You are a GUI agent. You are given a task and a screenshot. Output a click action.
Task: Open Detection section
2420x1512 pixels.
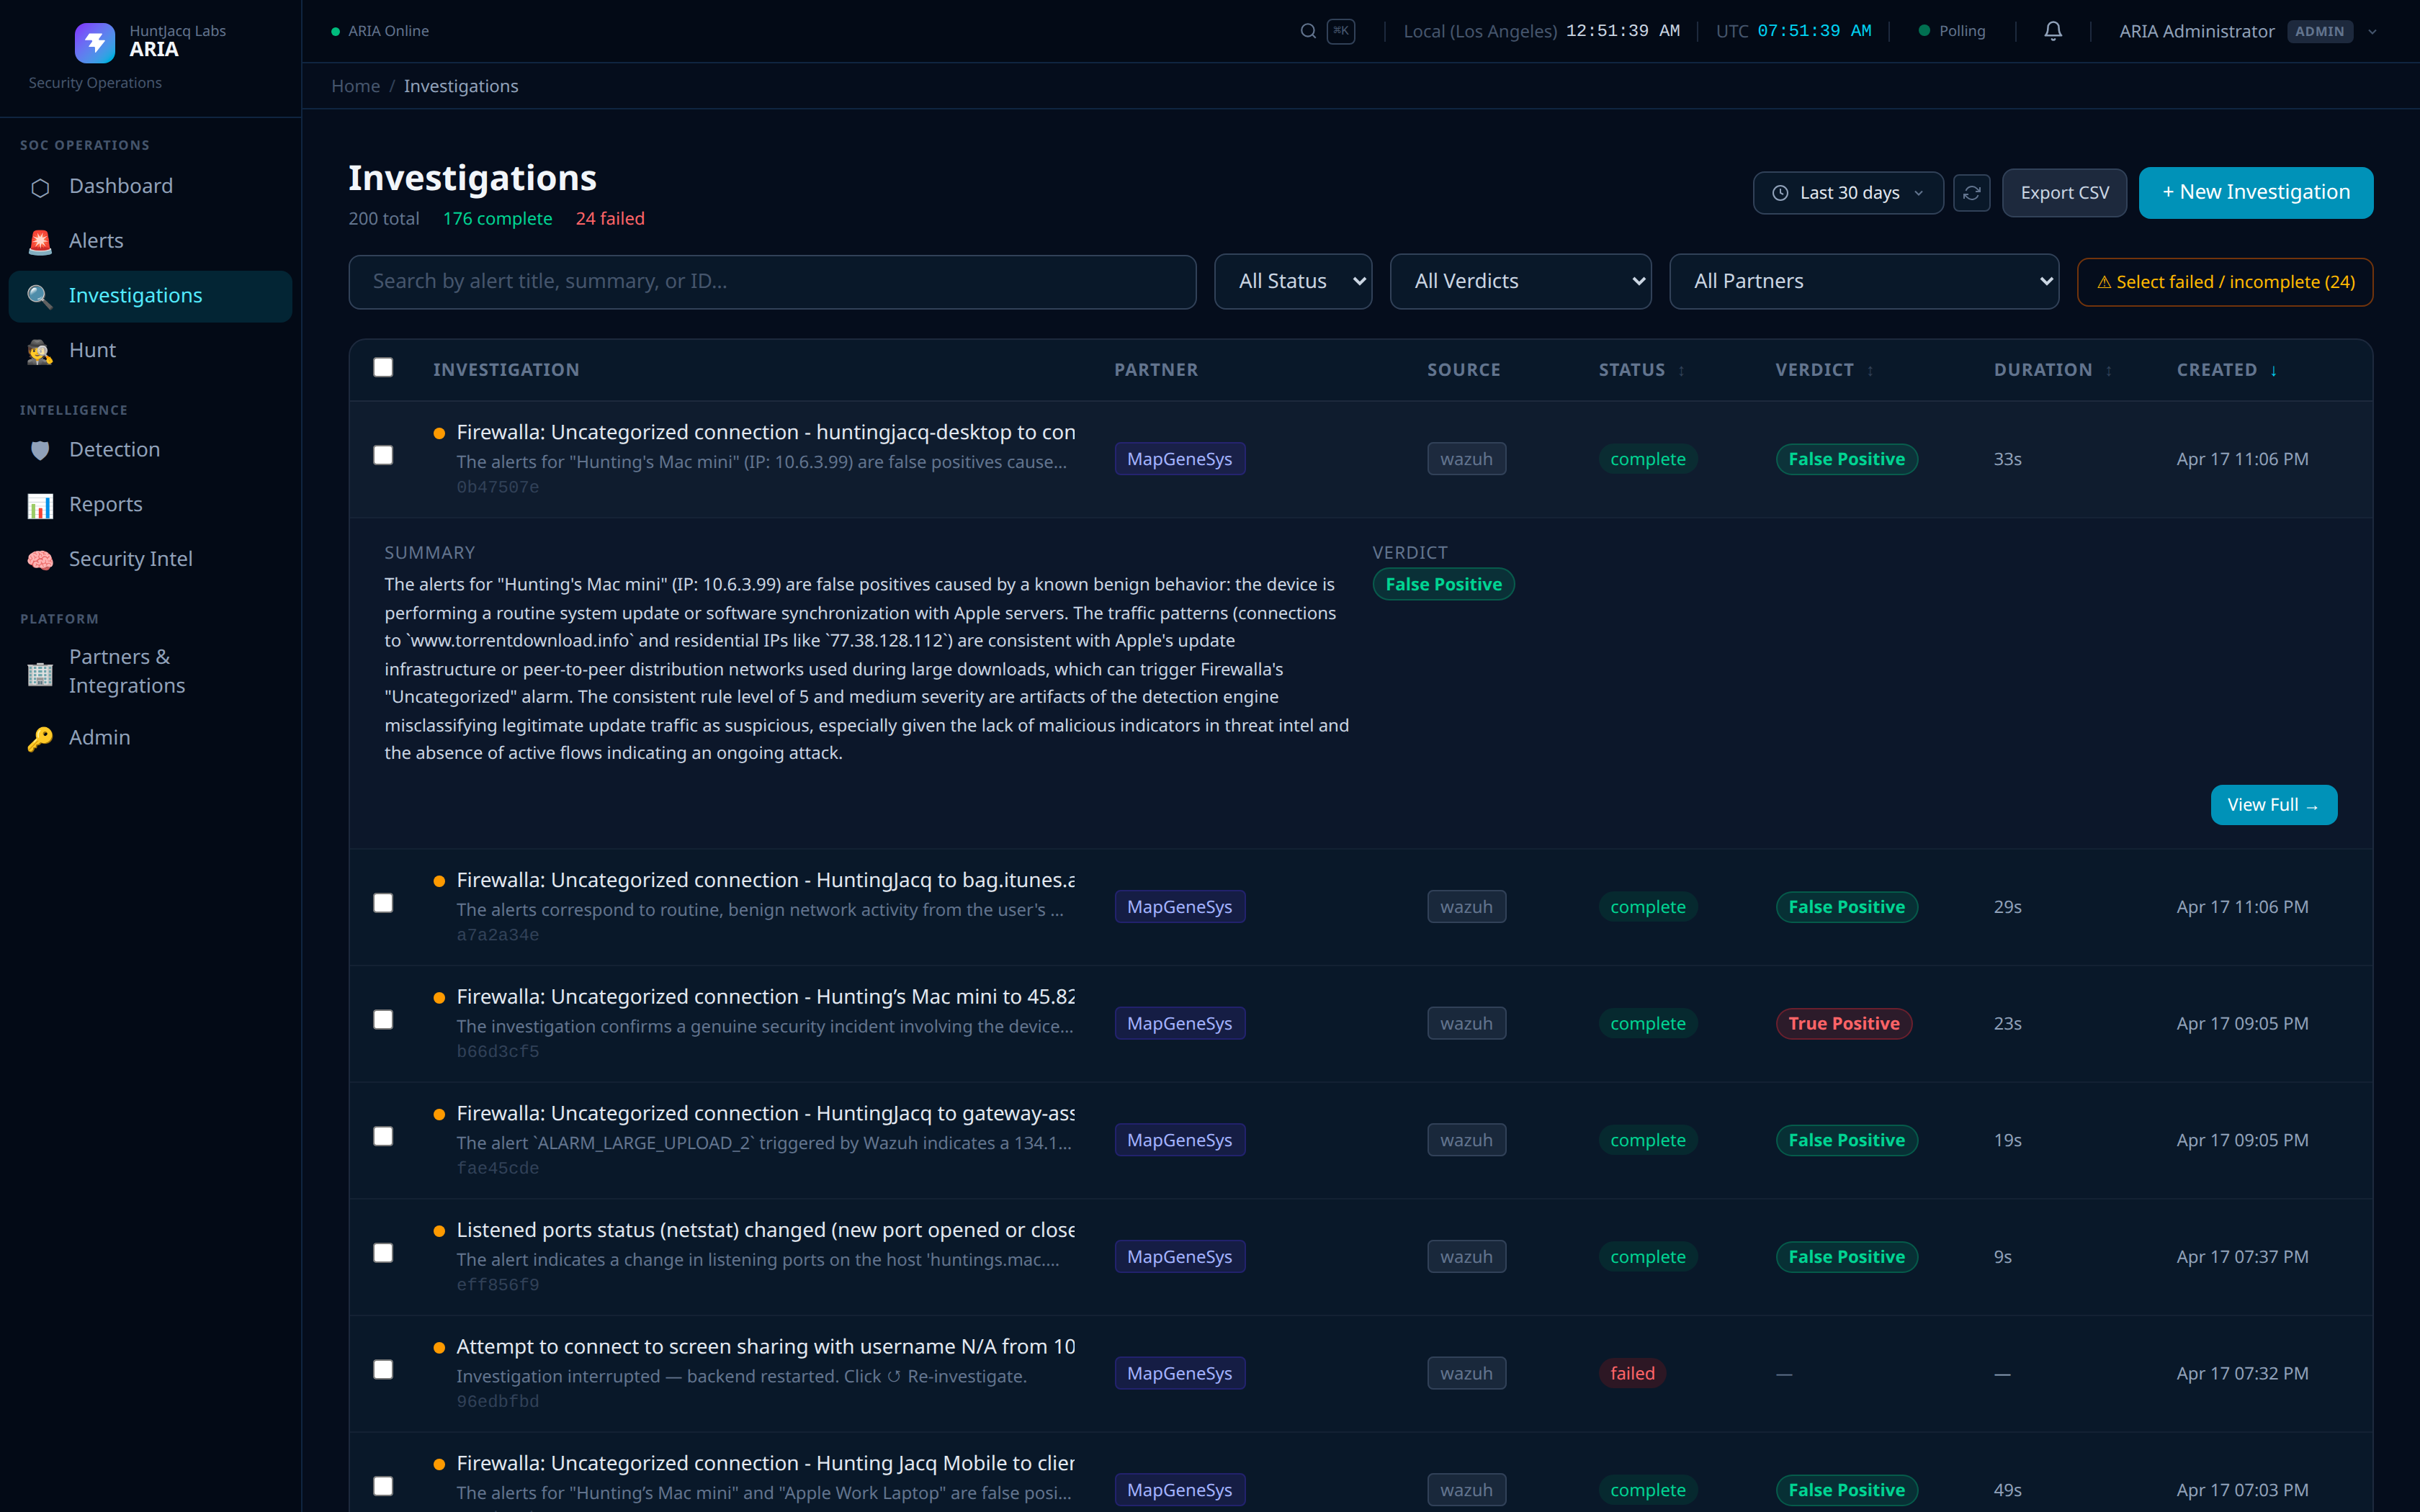coord(150,450)
